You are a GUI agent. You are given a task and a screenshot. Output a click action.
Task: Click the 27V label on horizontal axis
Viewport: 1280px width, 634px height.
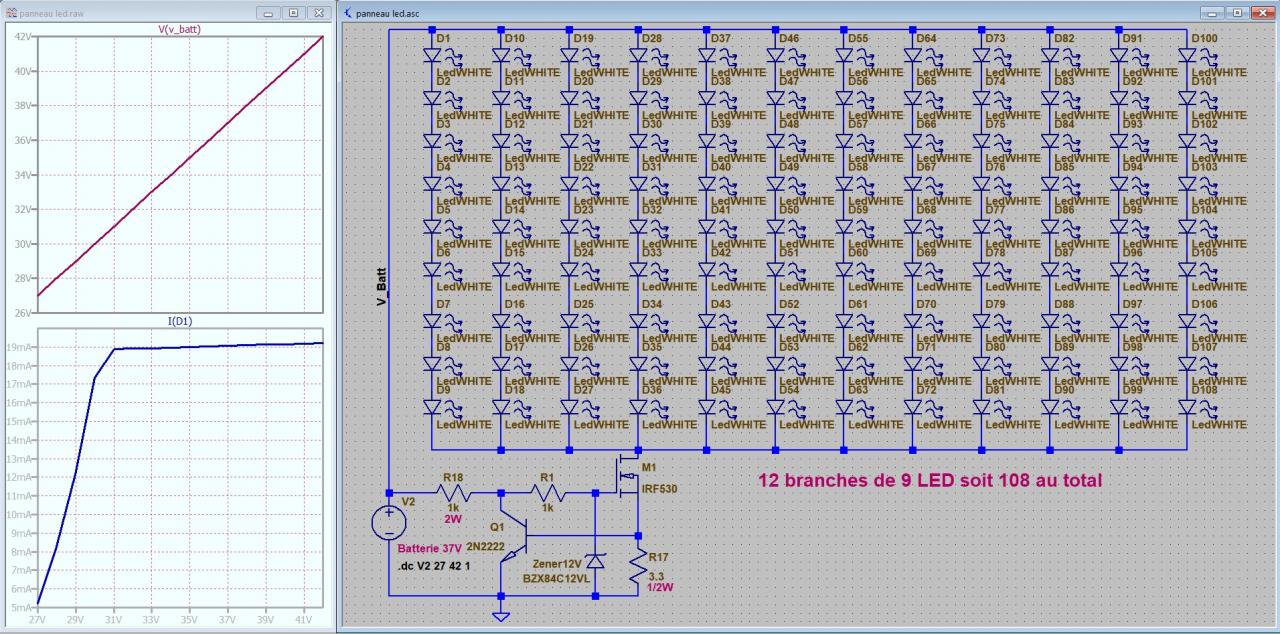point(38,621)
